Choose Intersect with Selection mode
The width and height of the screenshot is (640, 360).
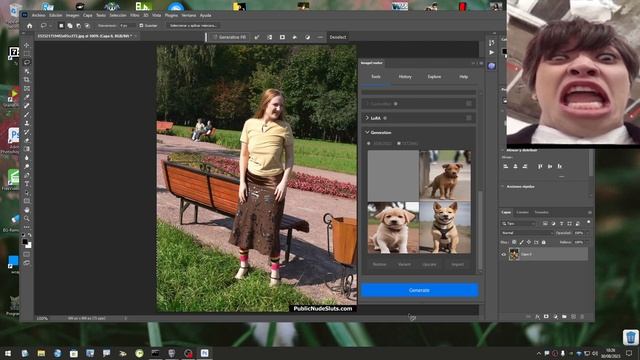87,25
